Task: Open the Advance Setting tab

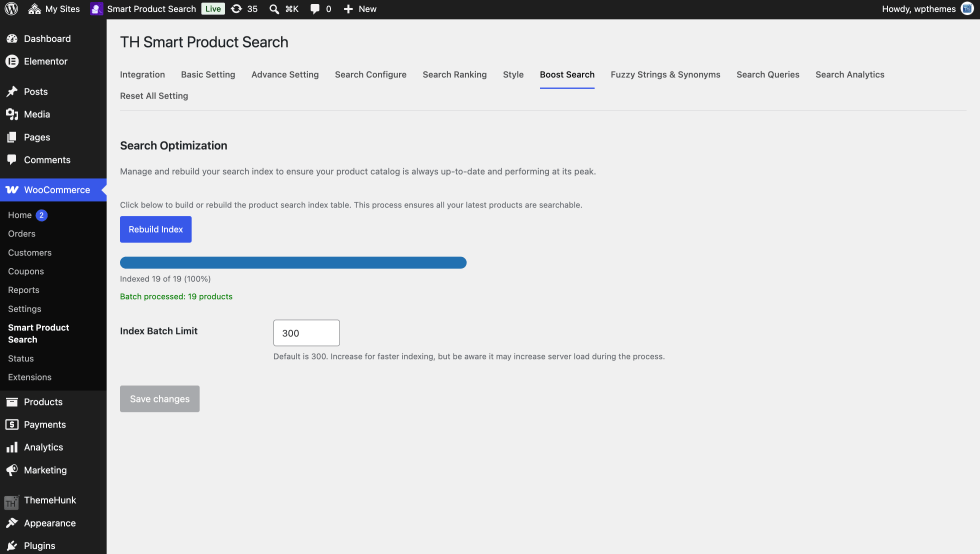Action: click(x=285, y=74)
